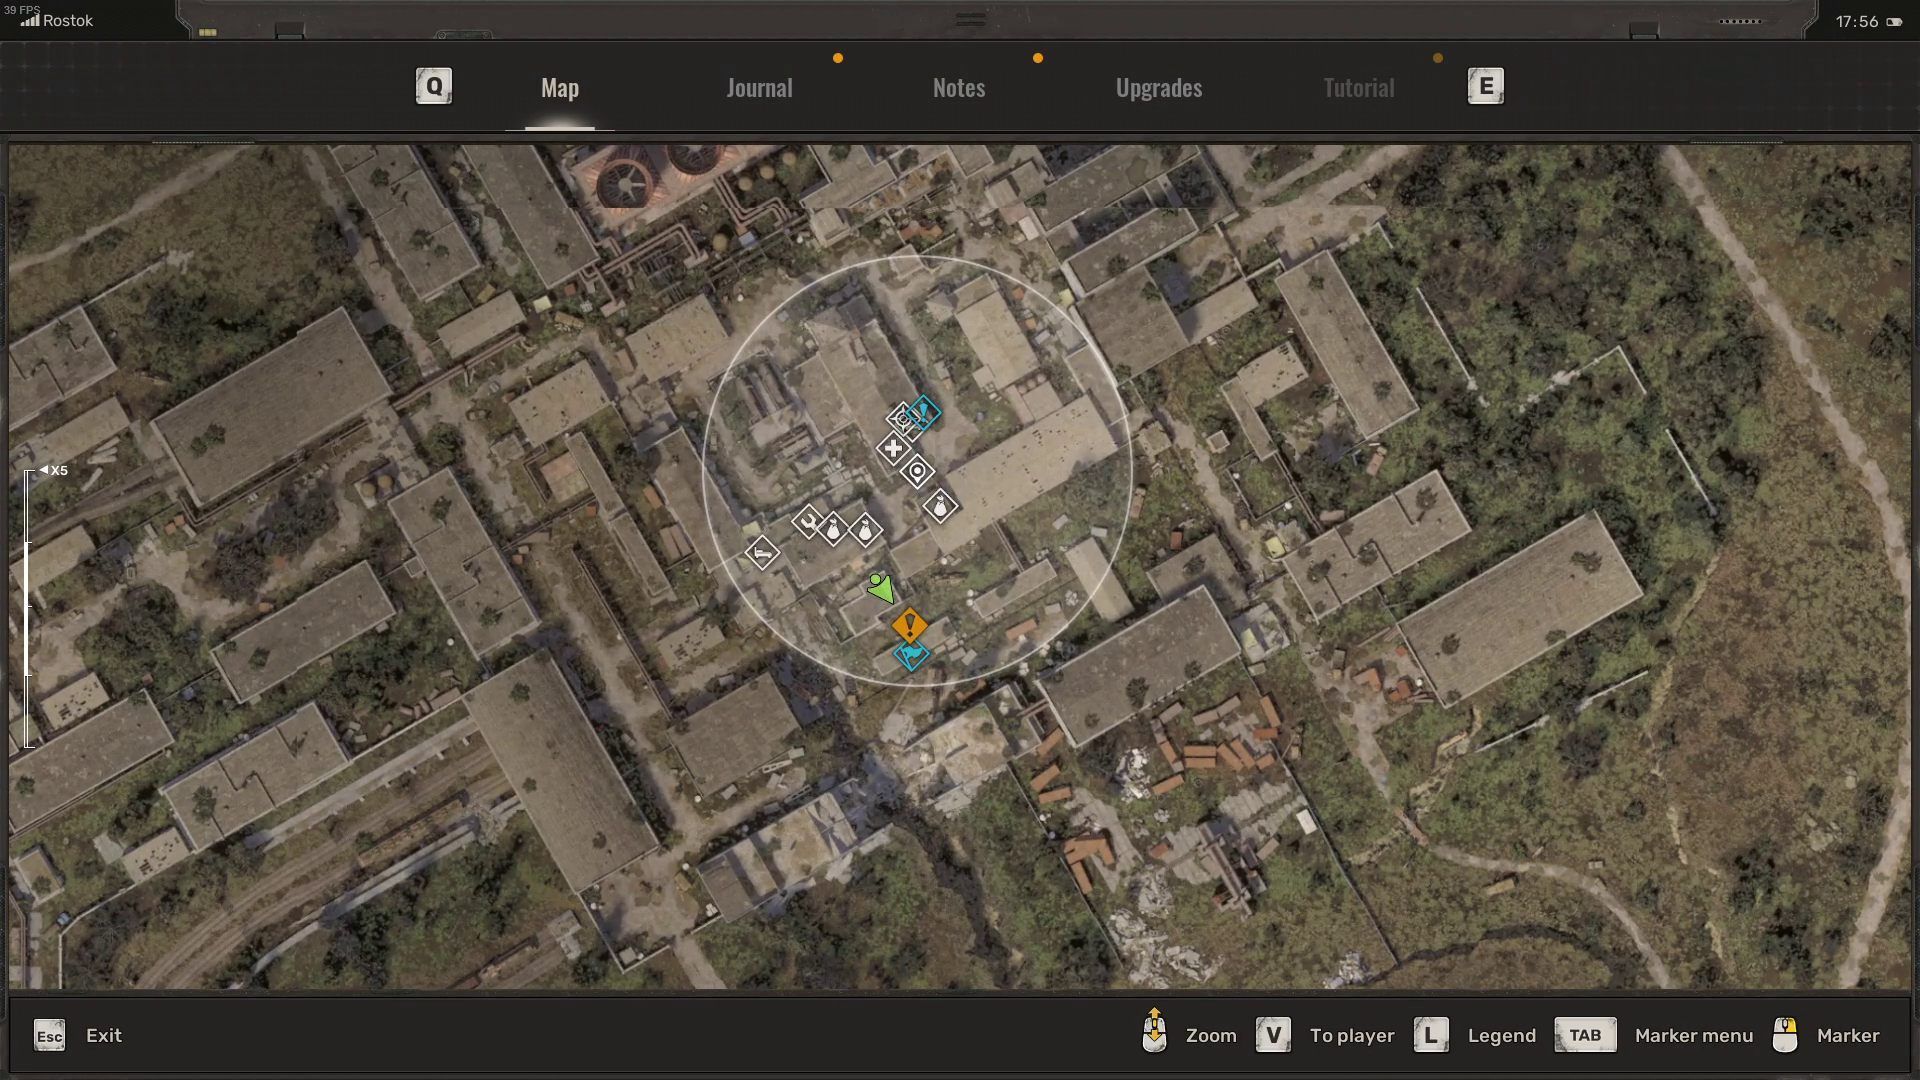Switch to the Notes tab
Image resolution: width=1920 pixels, height=1080 pixels.
(x=958, y=88)
